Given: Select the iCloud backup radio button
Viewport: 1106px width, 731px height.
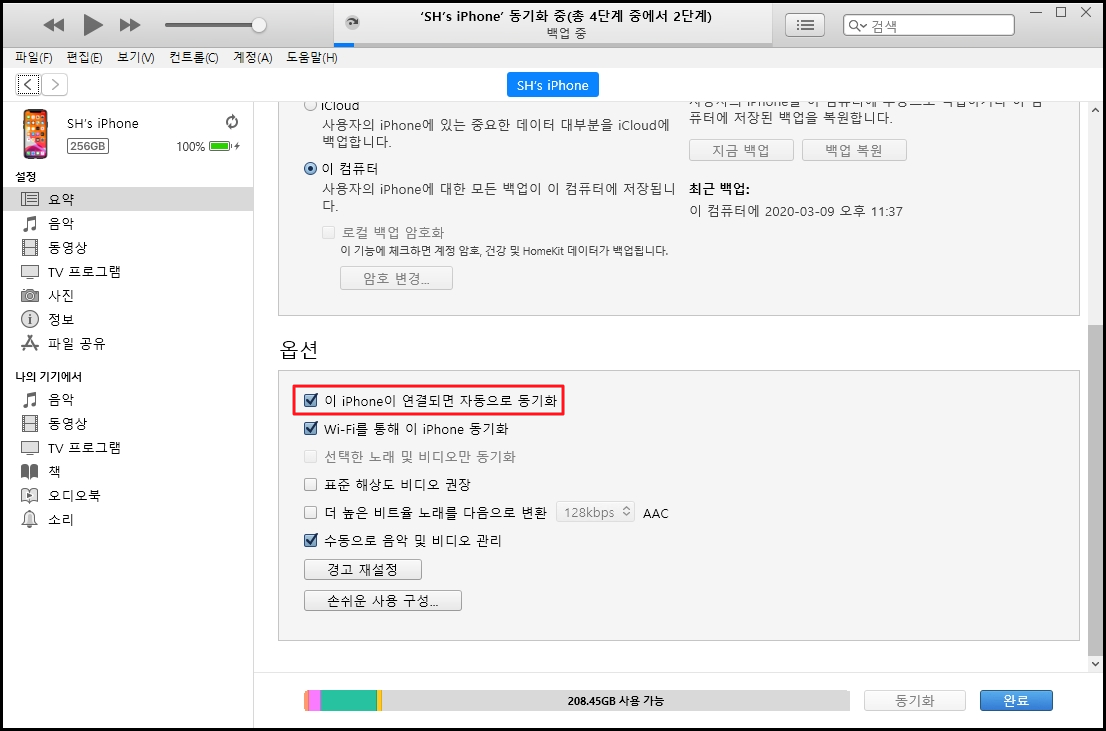Looking at the screenshot, I should point(310,106).
